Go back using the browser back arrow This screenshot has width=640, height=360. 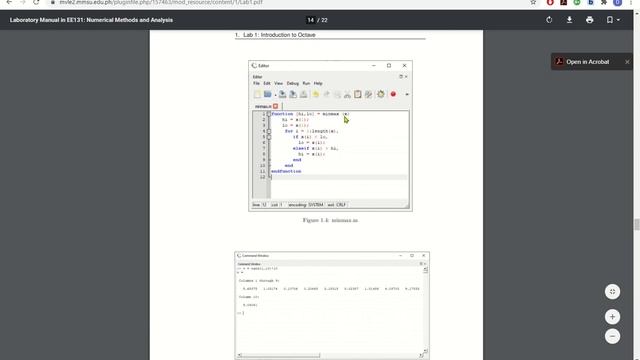pos(9,2)
